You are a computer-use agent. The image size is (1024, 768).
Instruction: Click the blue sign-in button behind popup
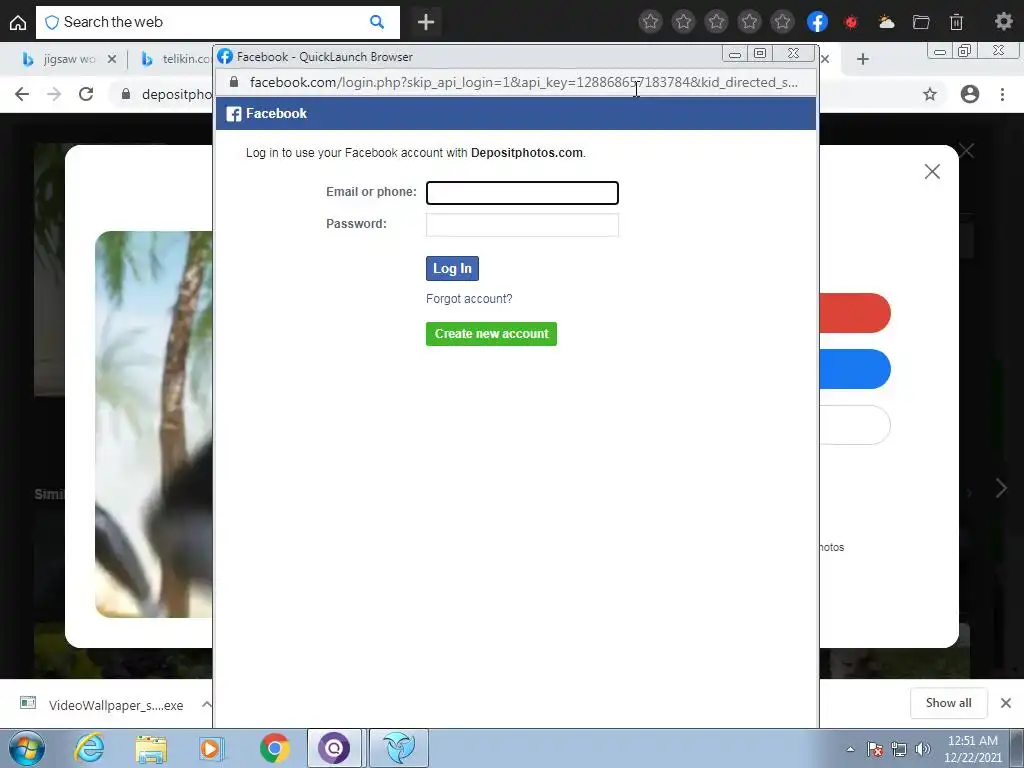point(855,369)
